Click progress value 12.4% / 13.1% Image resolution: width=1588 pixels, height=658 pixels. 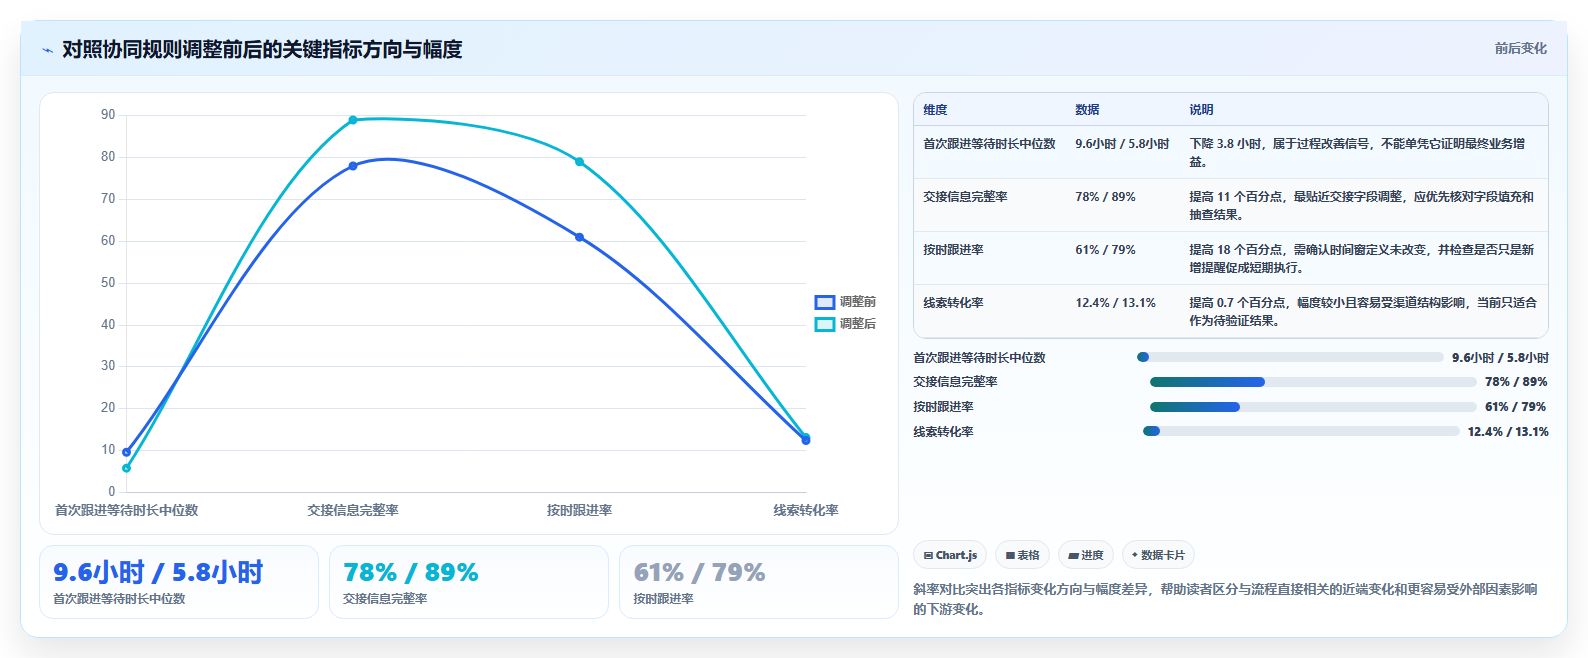[1508, 432]
